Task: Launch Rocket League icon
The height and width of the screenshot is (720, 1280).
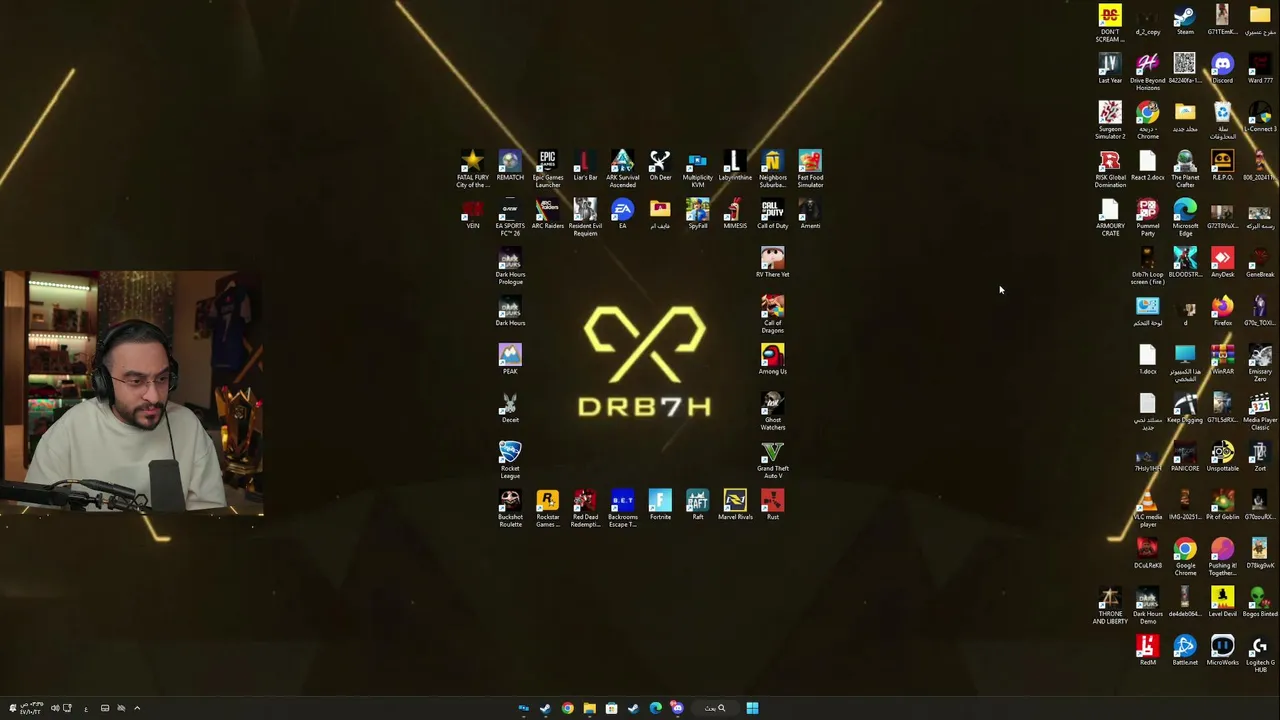Action: pyautogui.click(x=510, y=460)
